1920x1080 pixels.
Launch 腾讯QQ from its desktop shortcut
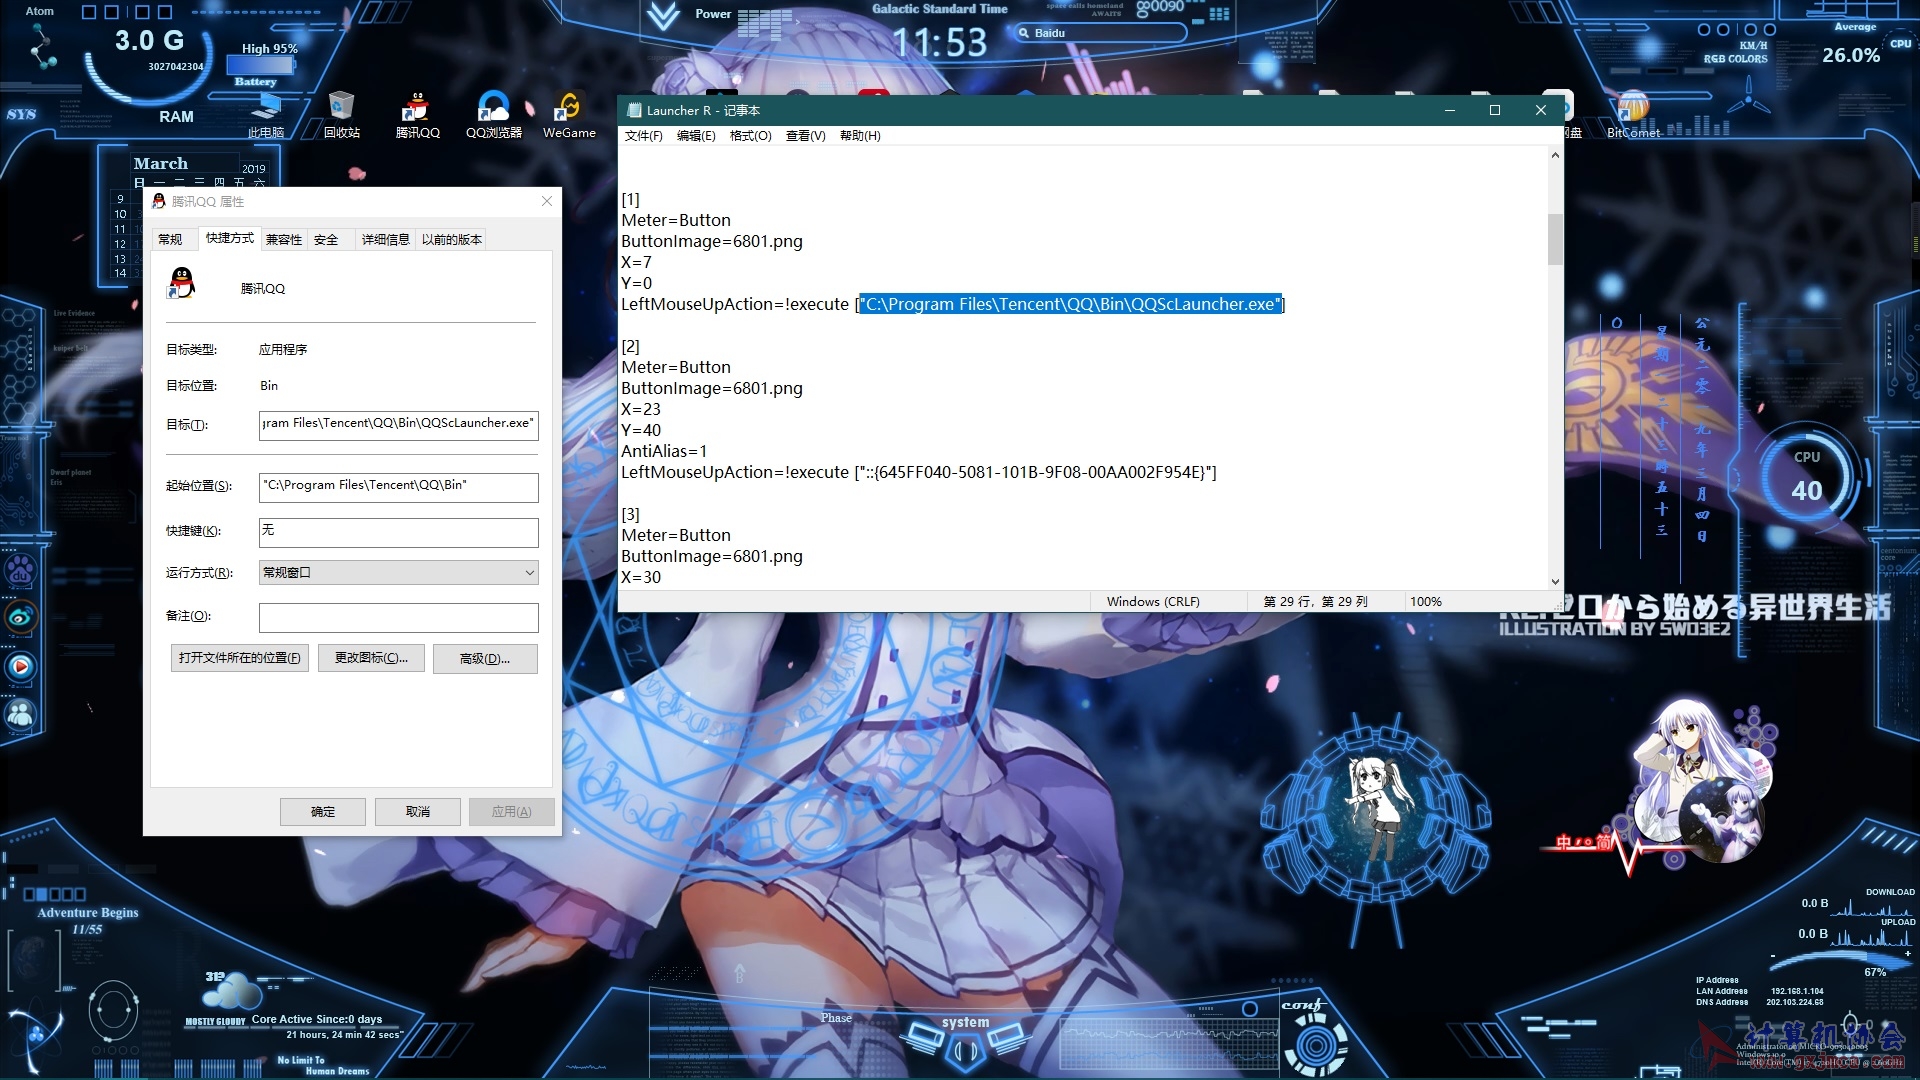coord(417,113)
